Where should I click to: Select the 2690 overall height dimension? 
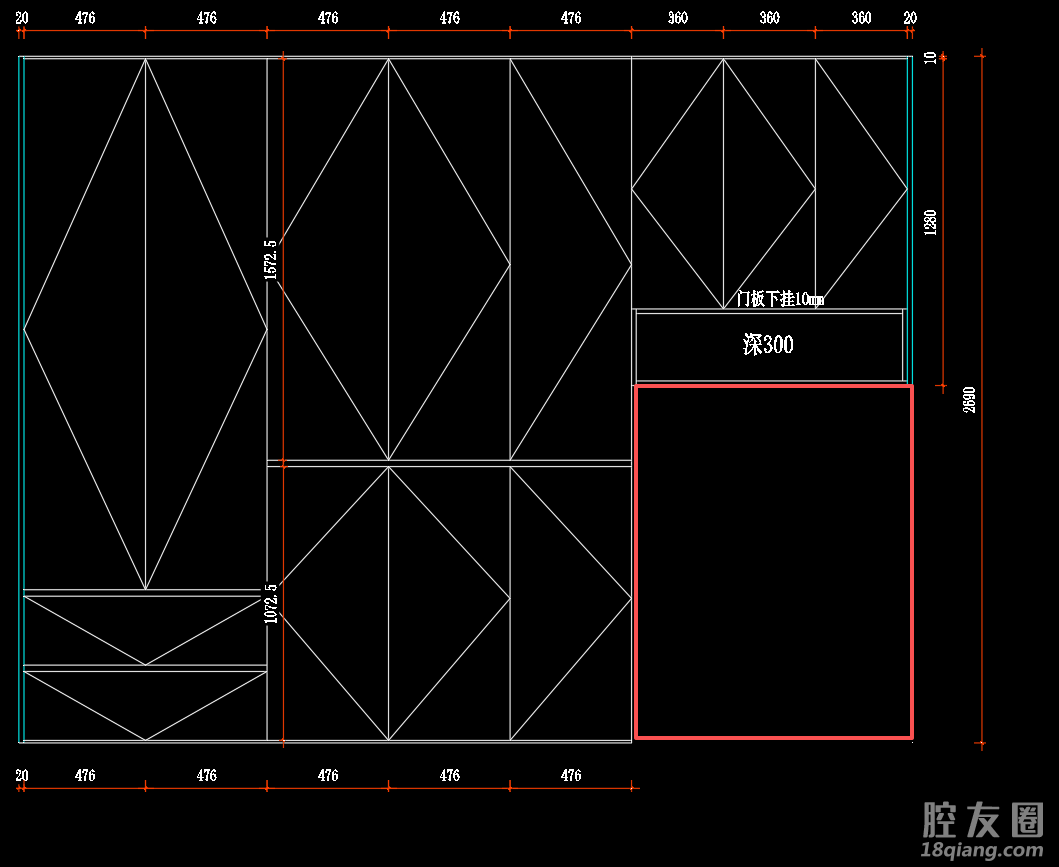coord(969,399)
